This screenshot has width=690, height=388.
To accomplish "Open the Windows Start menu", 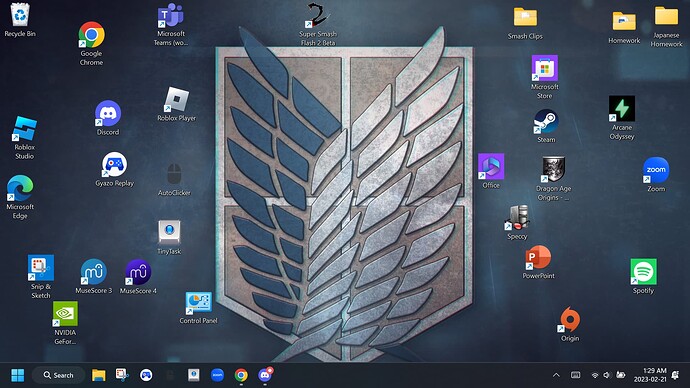I will (x=18, y=375).
